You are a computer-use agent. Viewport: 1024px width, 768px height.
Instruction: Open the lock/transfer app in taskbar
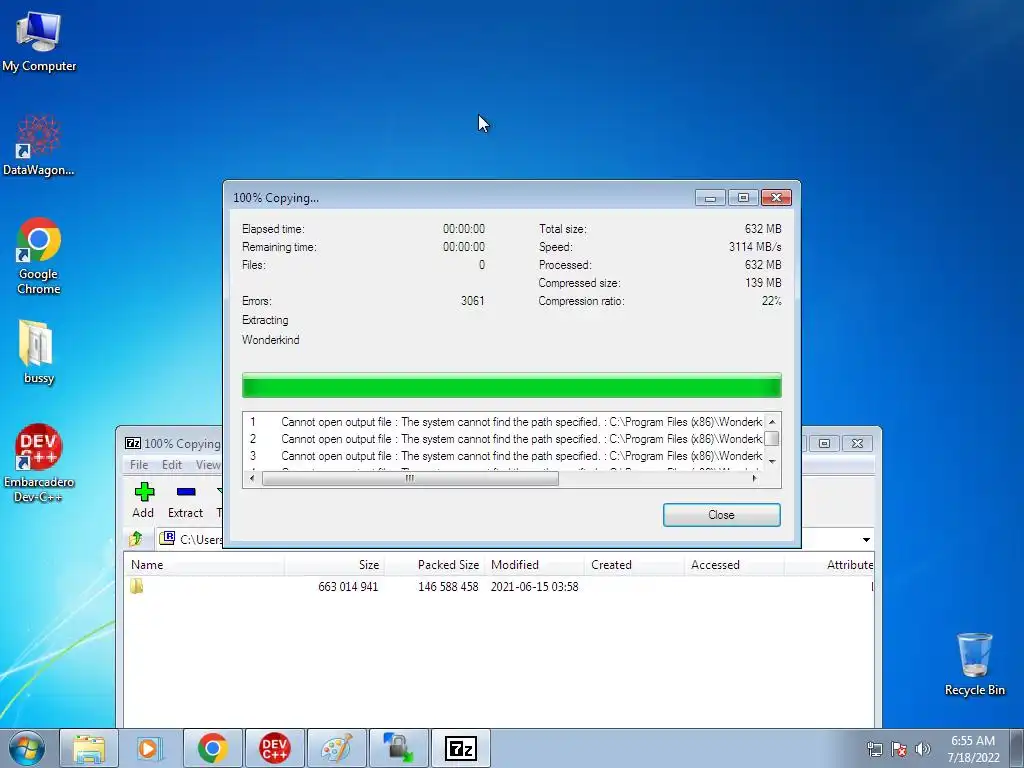[x=398, y=748]
